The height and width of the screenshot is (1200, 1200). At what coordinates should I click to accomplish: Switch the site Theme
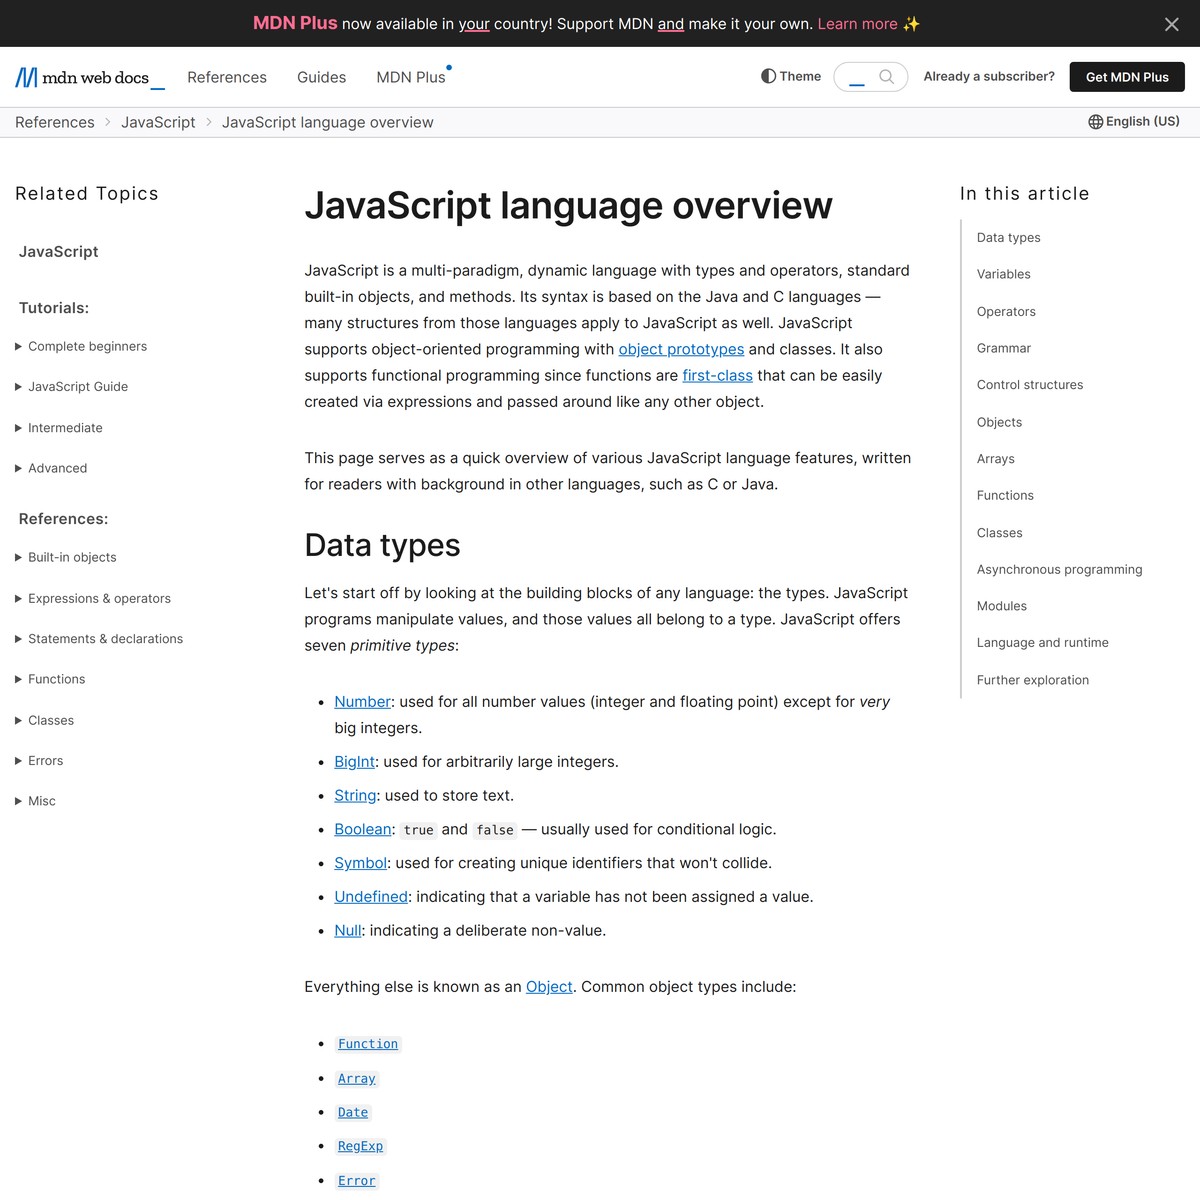coord(791,76)
